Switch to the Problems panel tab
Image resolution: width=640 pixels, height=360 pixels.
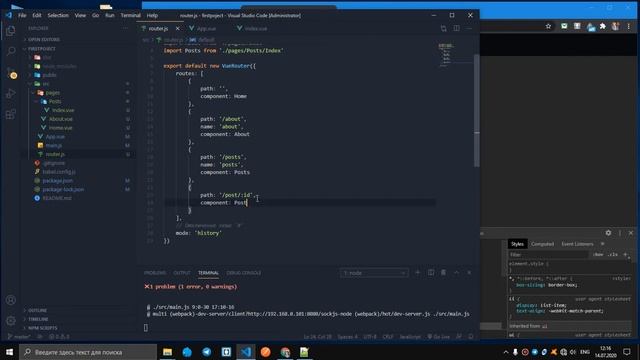pos(155,273)
